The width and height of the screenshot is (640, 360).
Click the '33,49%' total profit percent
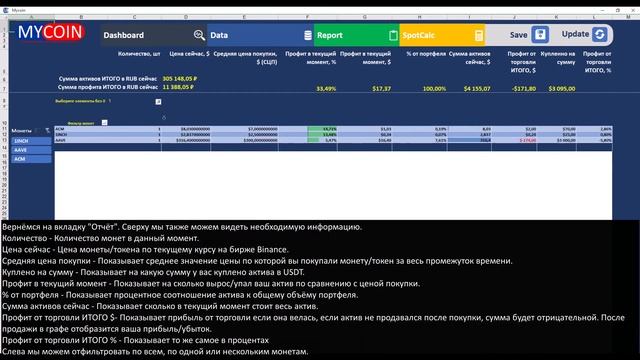pos(326,89)
